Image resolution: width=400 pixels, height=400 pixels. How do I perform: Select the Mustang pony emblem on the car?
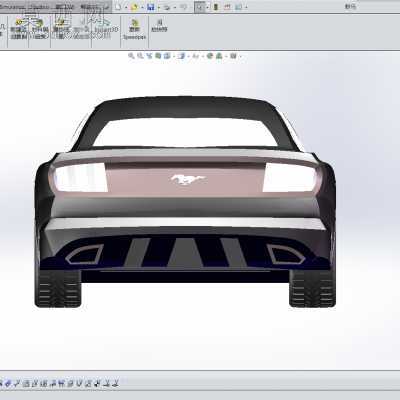click(x=188, y=180)
